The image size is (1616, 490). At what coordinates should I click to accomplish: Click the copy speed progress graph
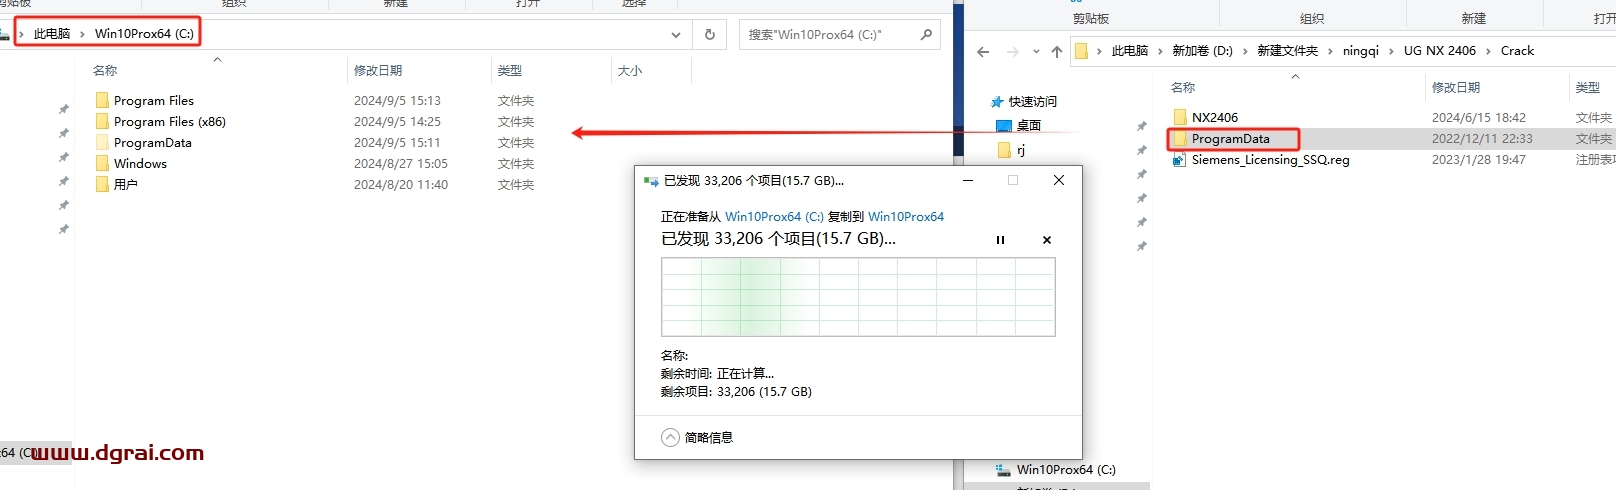tap(858, 297)
